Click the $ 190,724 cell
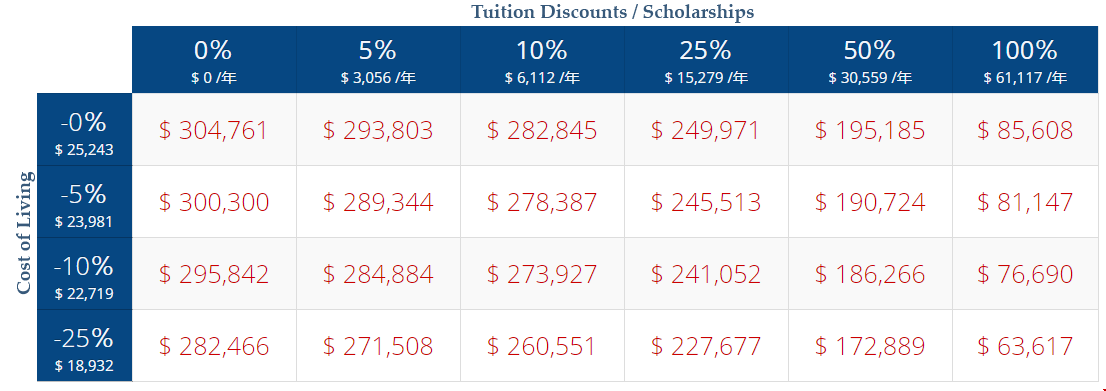The image size is (1106, 391). (x=870, y=202)
